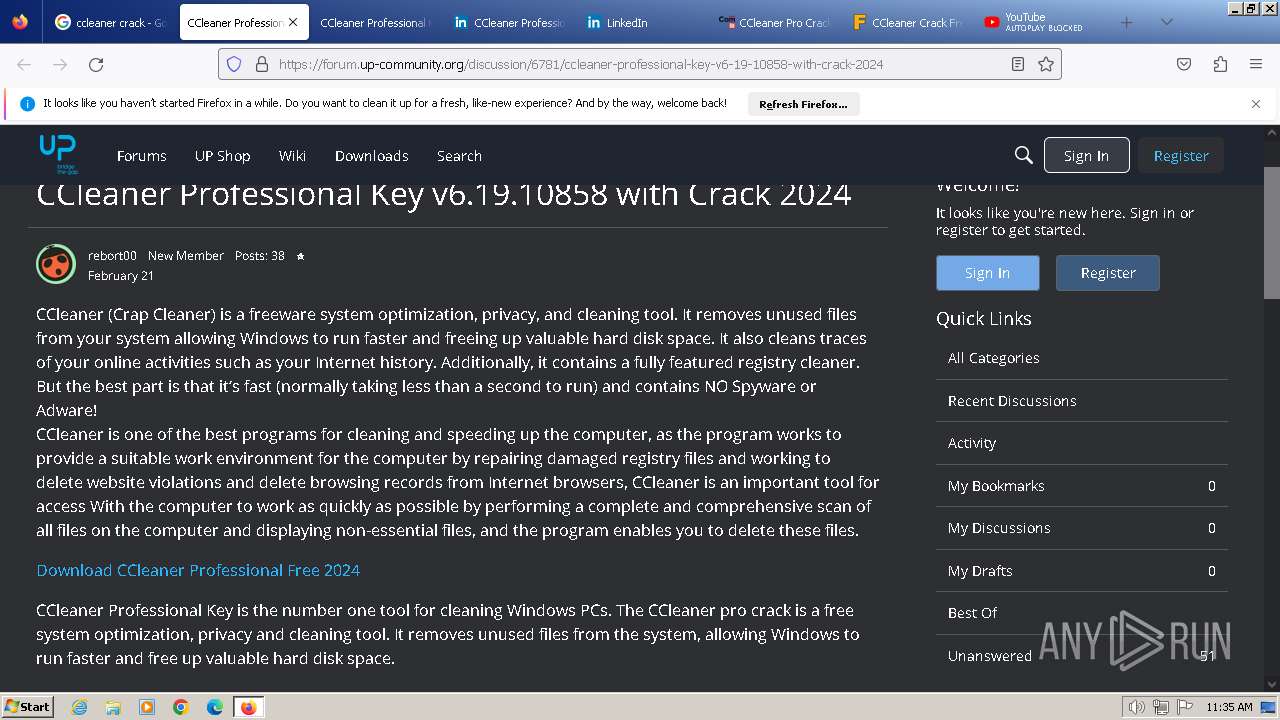Click the New Member rank label
Viewport: 1280px width, 720px height.
[186, 255]
